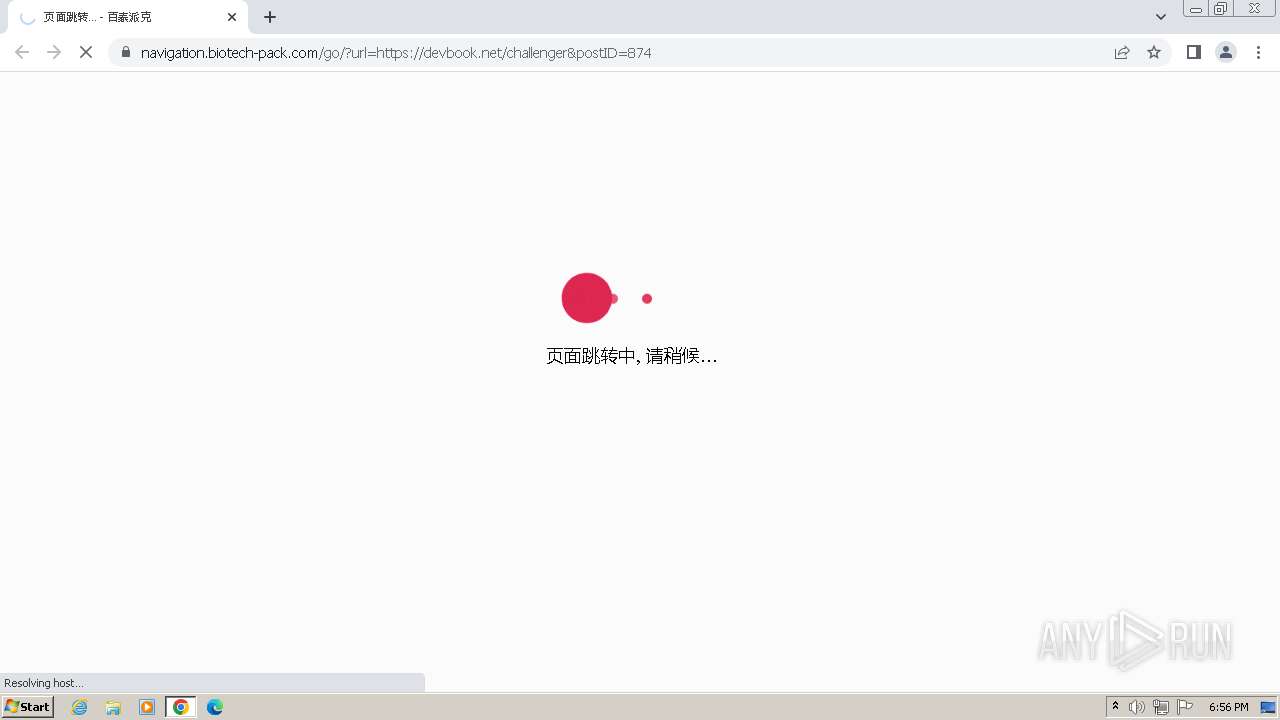Click the show desktop button
Viewport: 1280px width, 720px height.
[1269, 707]
